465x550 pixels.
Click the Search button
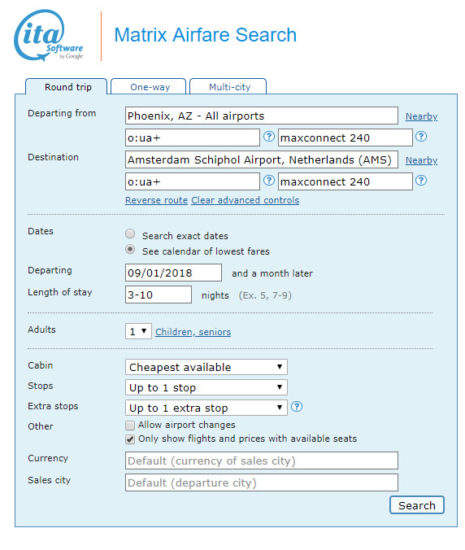[x=417, y=505]
